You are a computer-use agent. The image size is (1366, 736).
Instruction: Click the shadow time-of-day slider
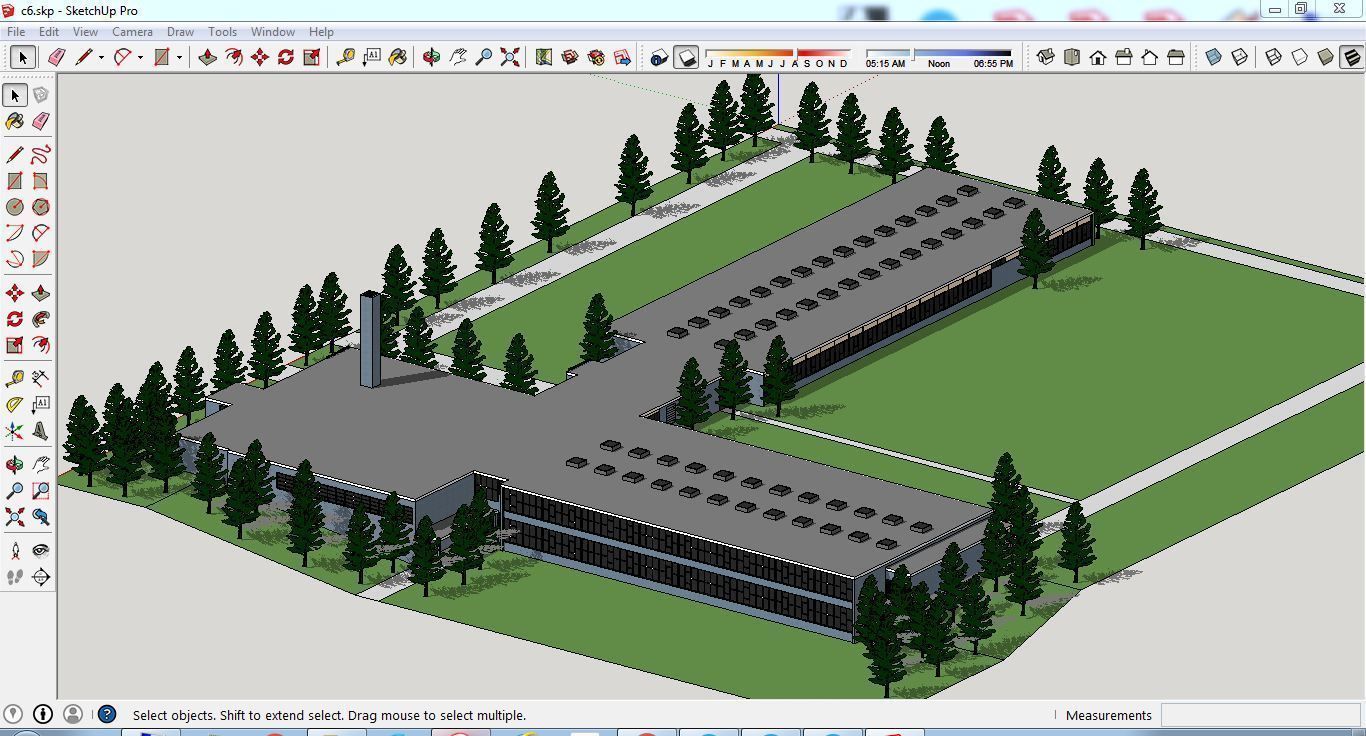[x=939, y=53]
